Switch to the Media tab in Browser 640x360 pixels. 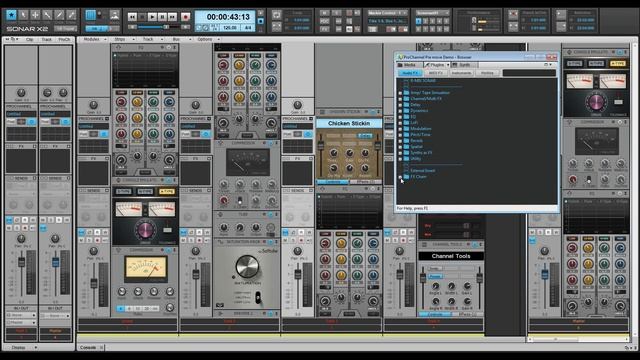409,65
